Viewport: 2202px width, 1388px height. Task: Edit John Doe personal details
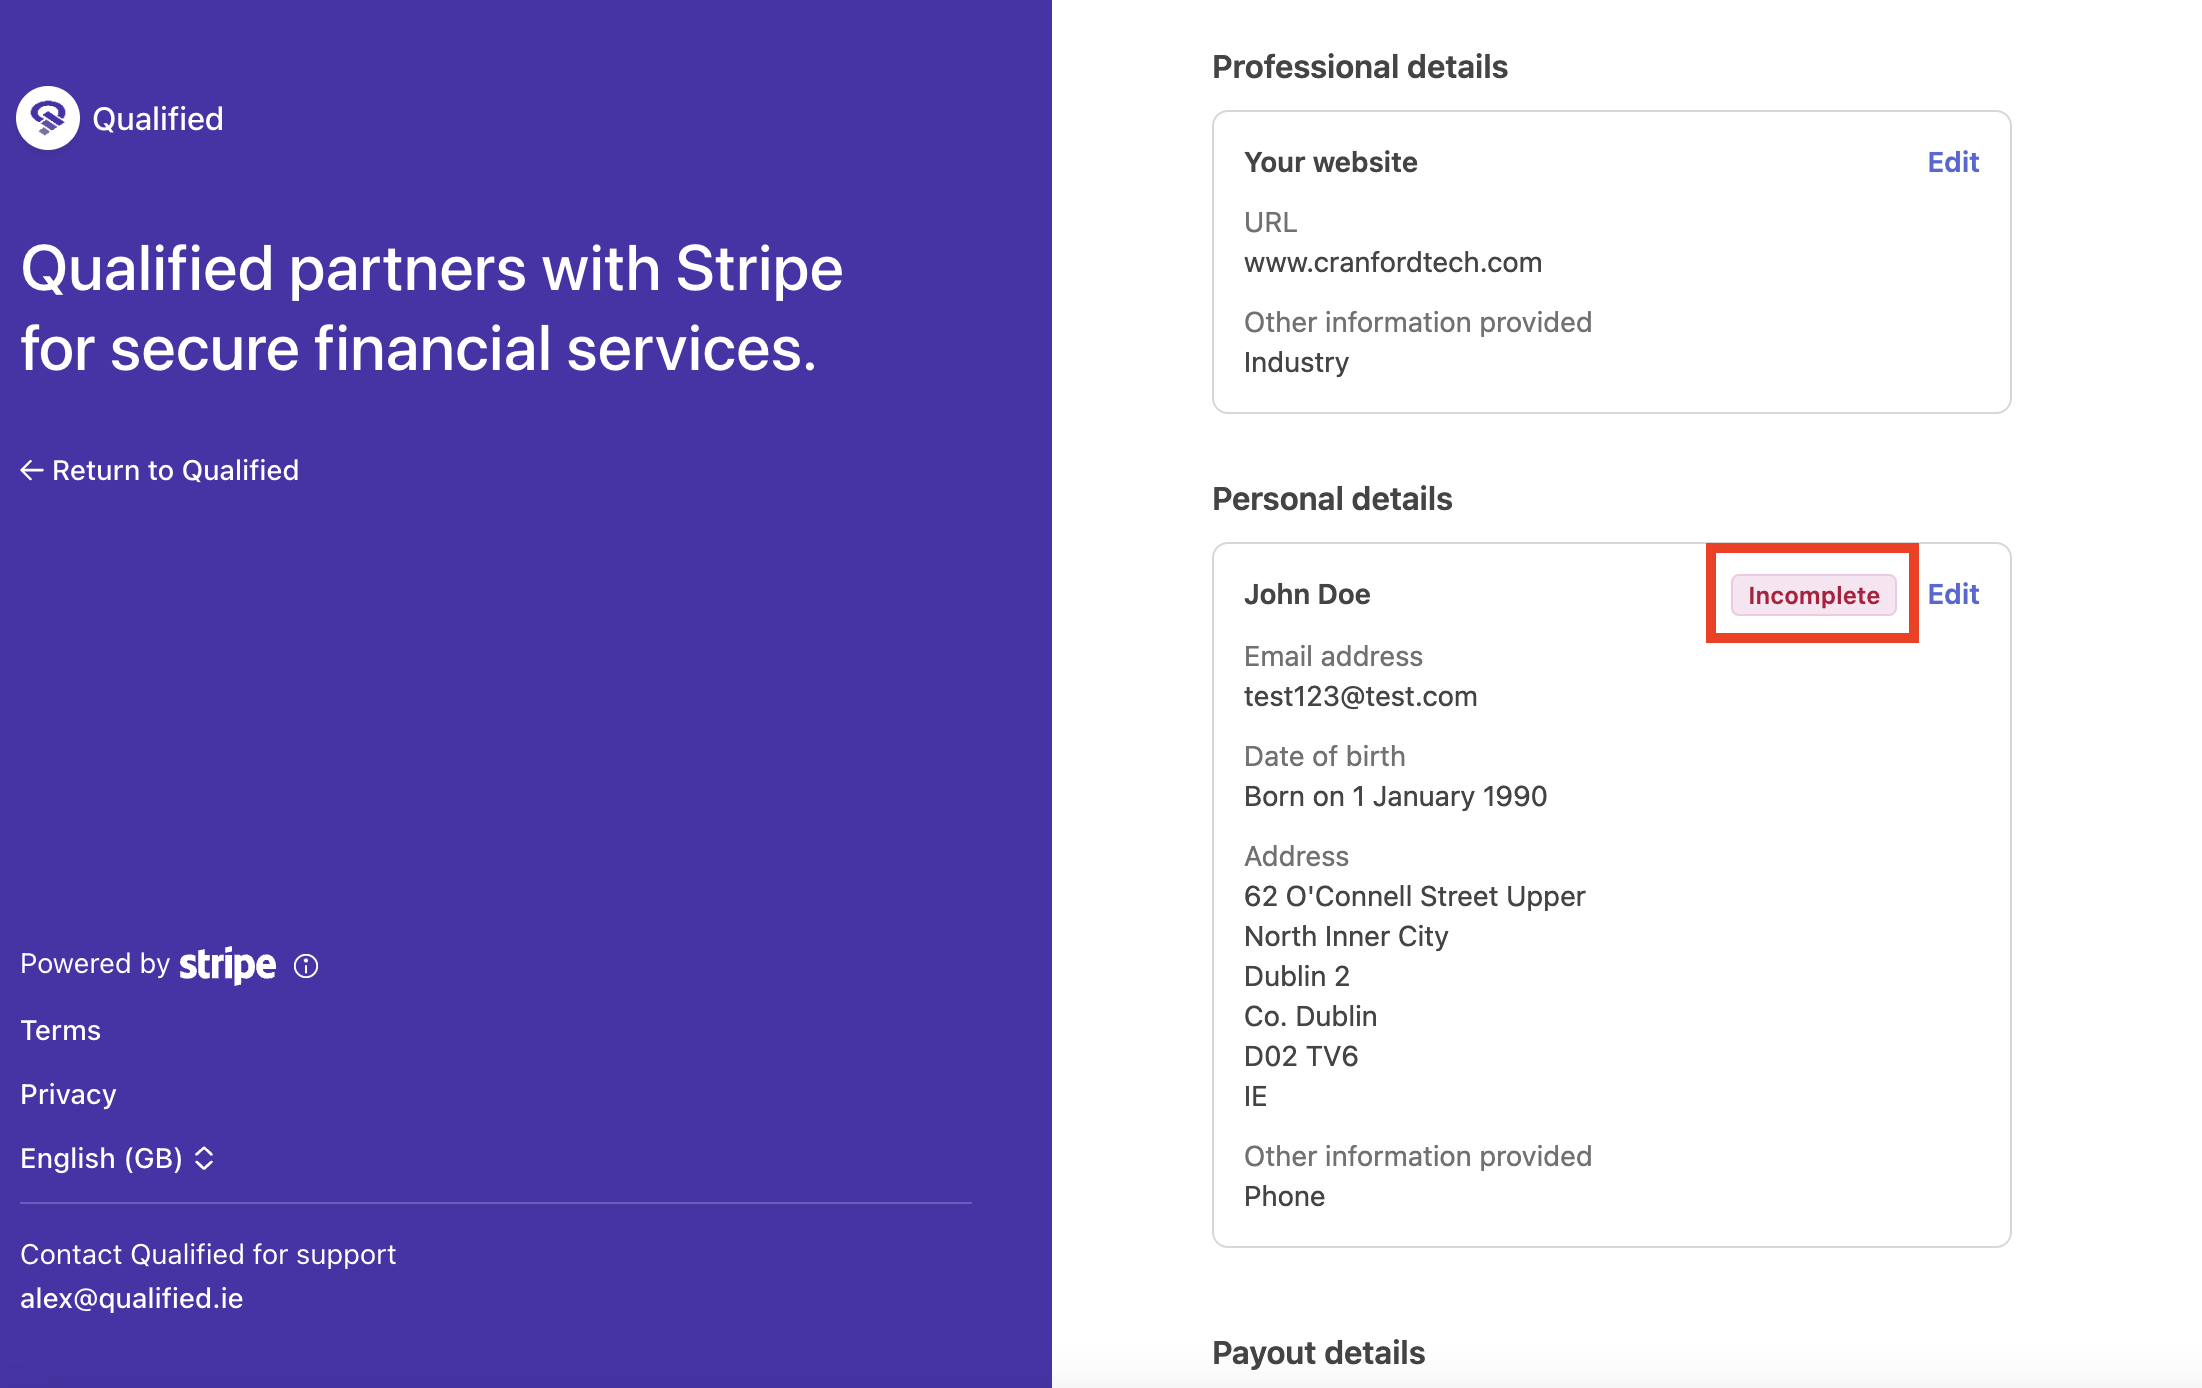coord(1952,594)
